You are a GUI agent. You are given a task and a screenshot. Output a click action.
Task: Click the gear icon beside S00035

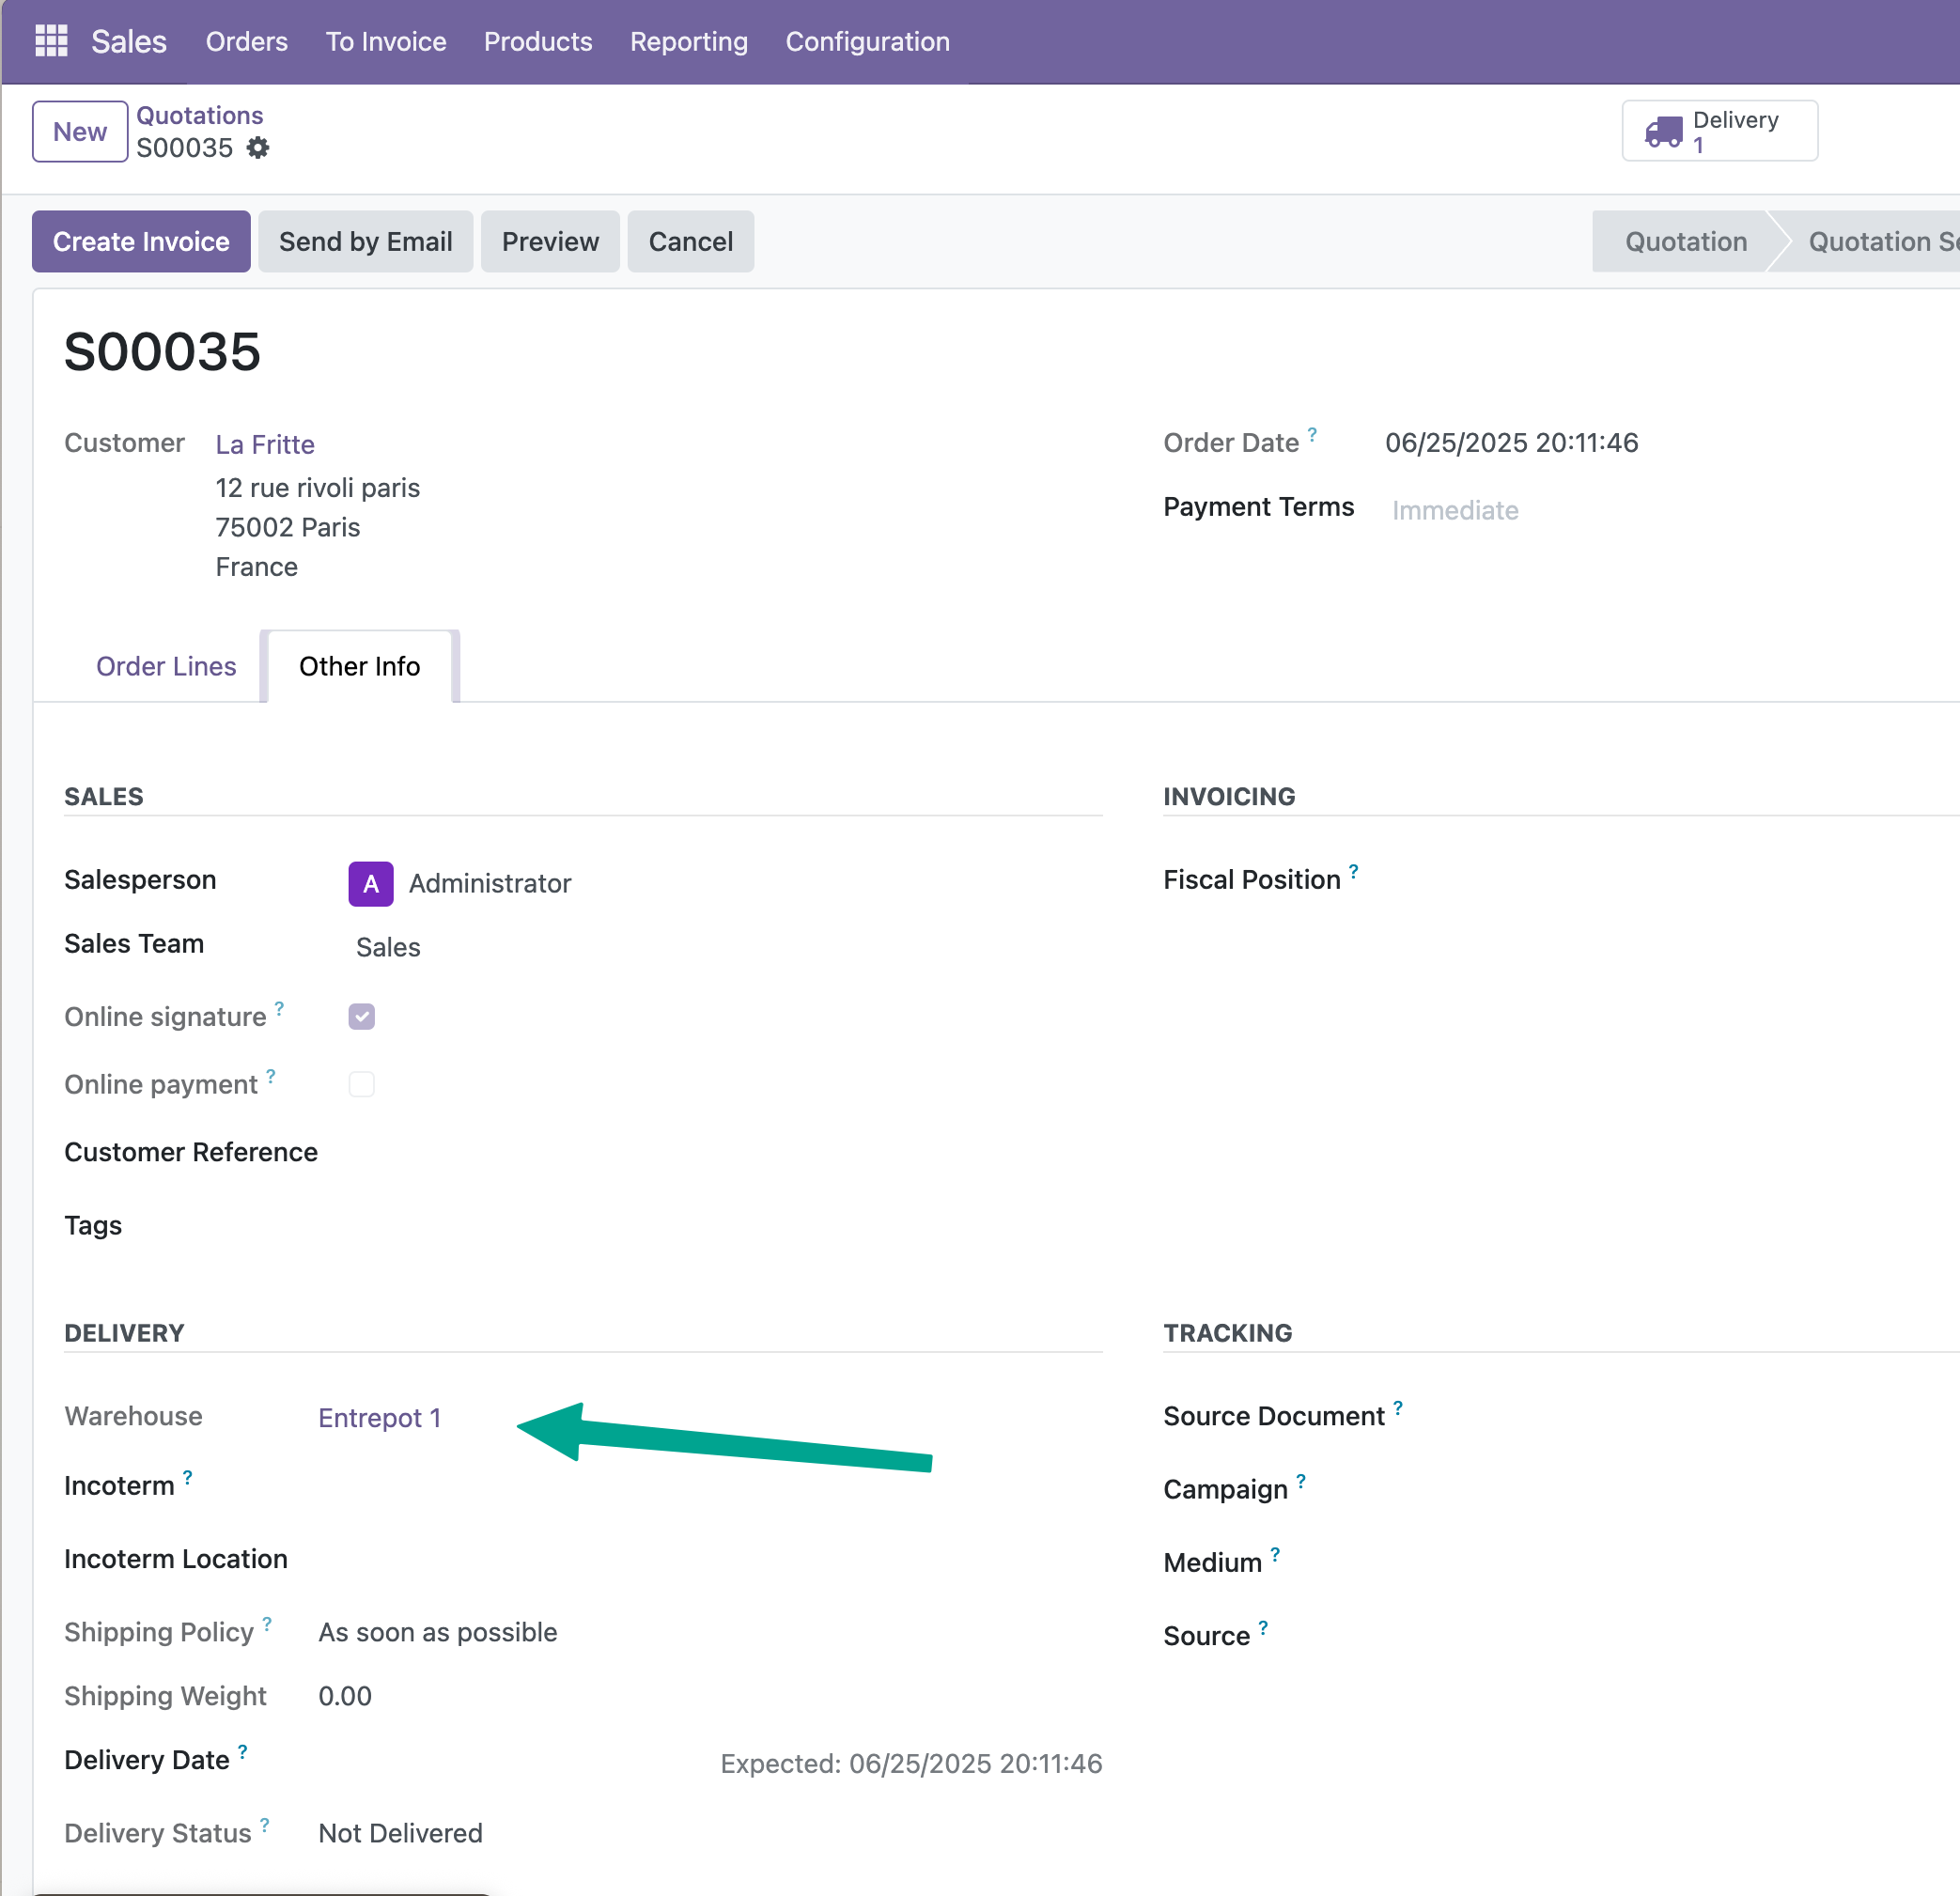[x=258, y=148]
